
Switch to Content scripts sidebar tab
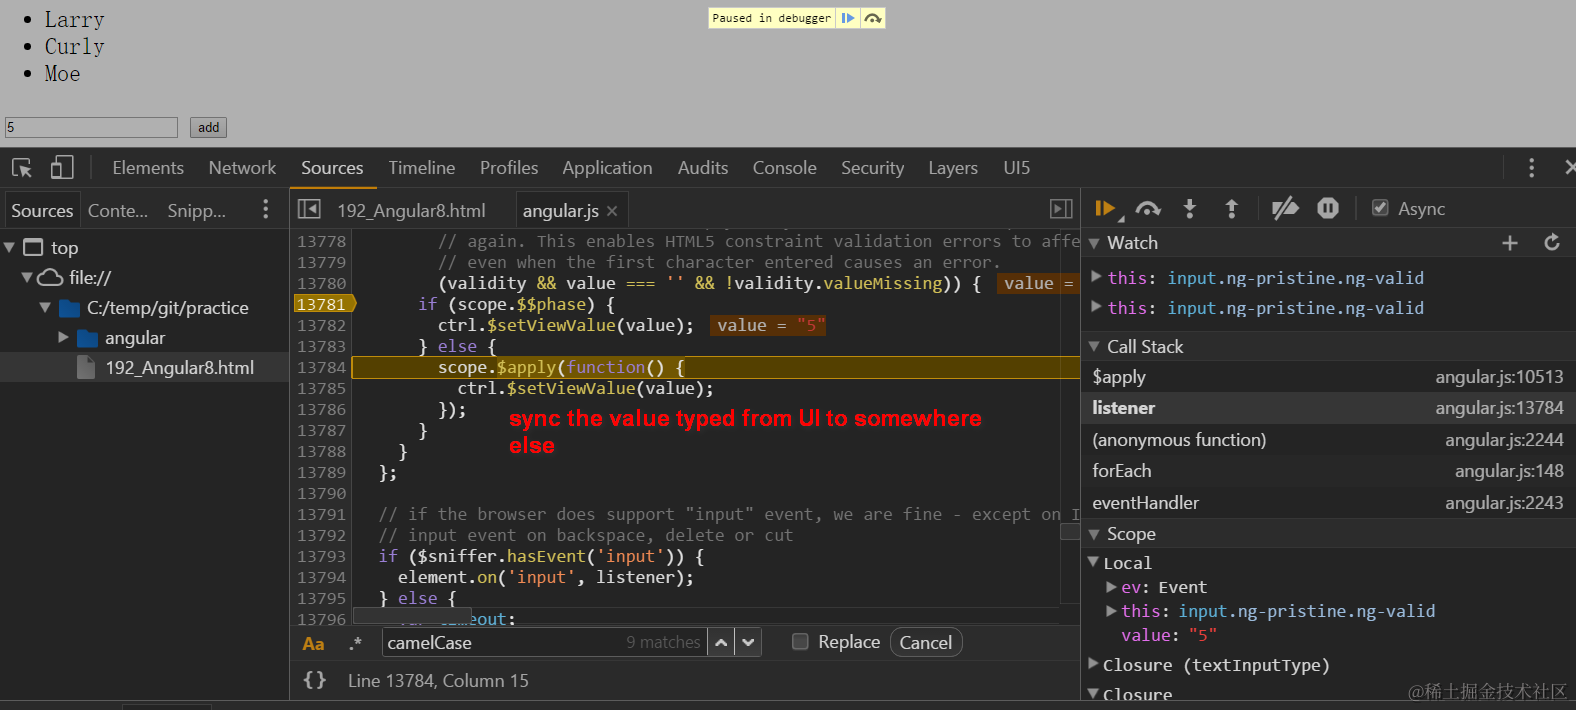pos(118,210)
